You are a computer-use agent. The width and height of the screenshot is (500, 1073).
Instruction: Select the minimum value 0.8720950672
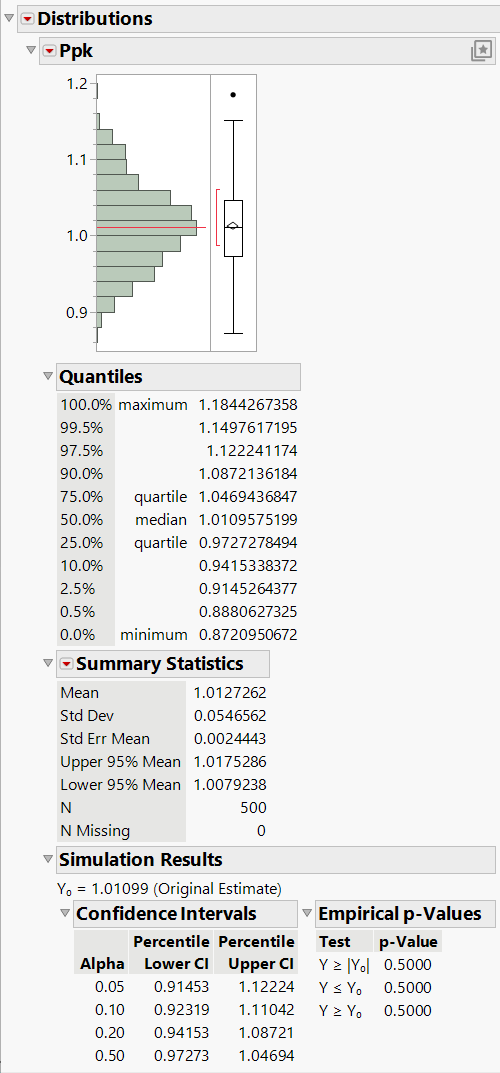coord(248,635)
